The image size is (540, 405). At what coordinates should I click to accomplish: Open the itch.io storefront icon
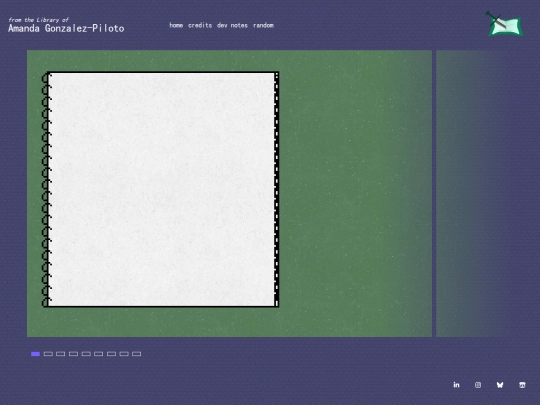click(x=522, y=385)
